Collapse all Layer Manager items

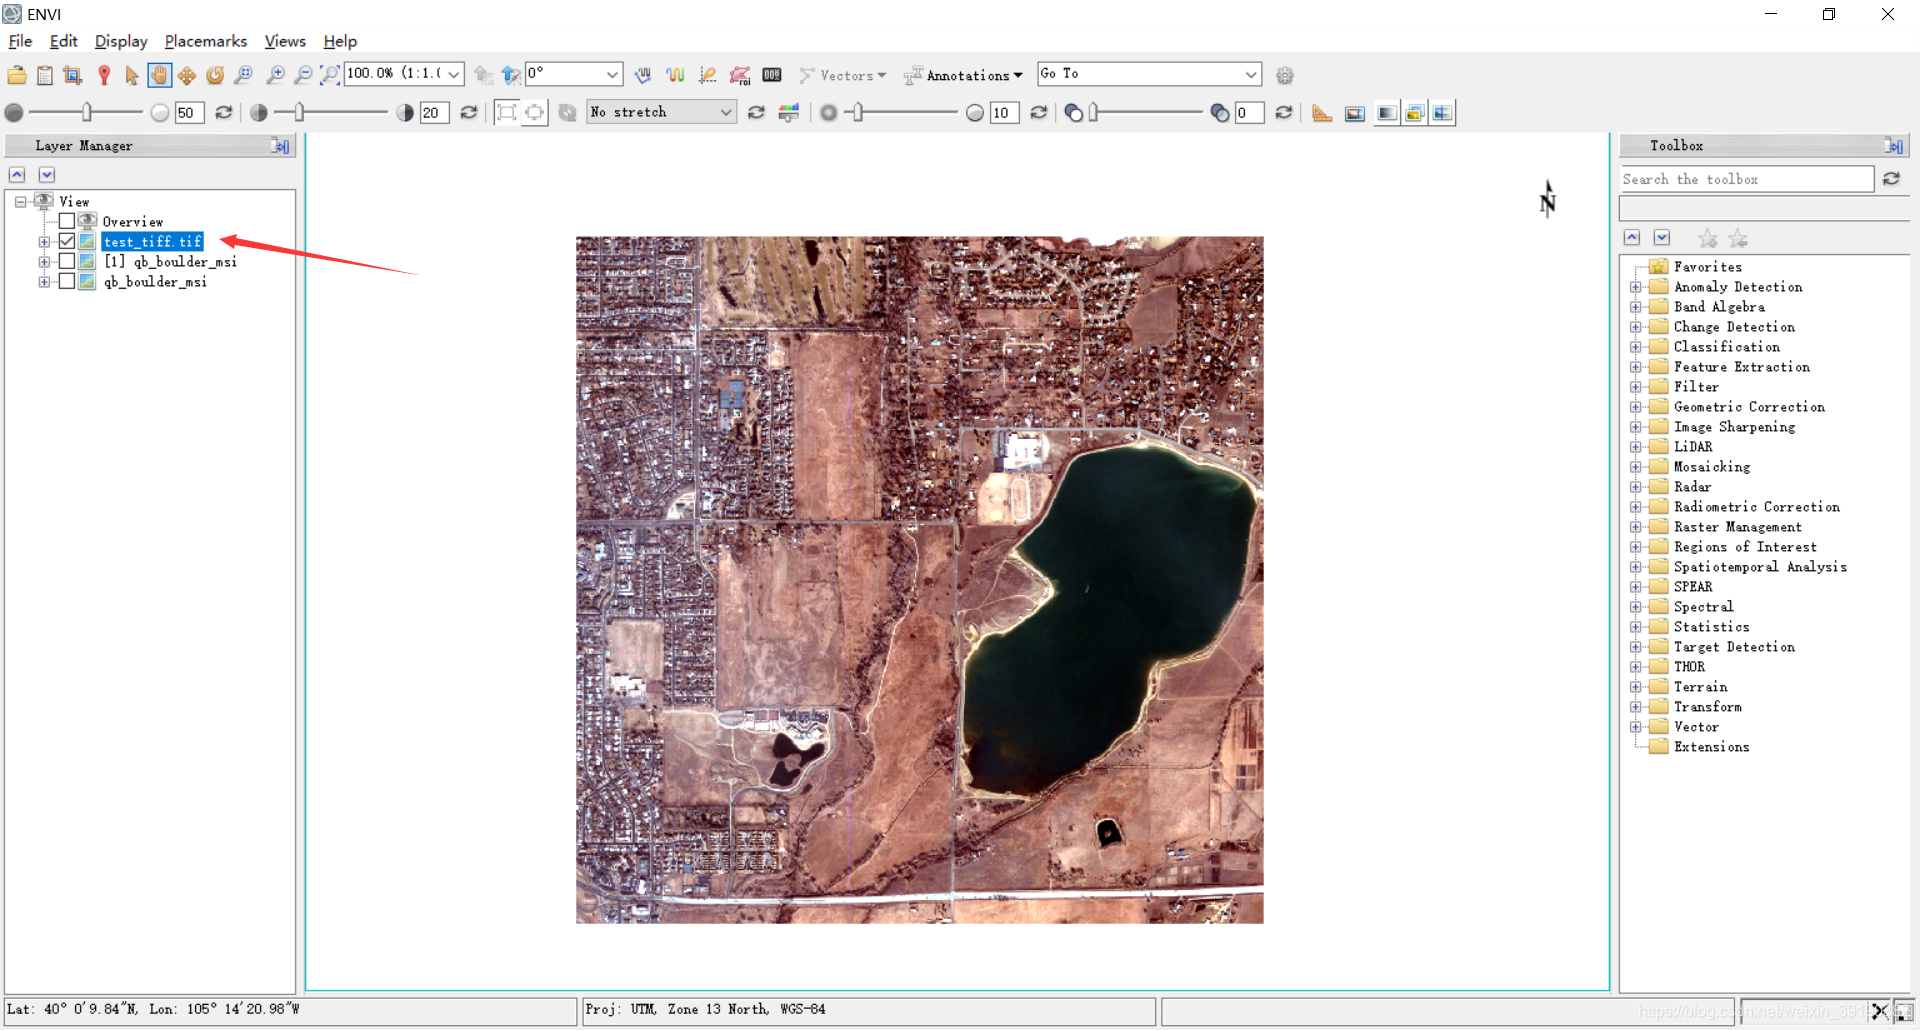pos(17,175)
